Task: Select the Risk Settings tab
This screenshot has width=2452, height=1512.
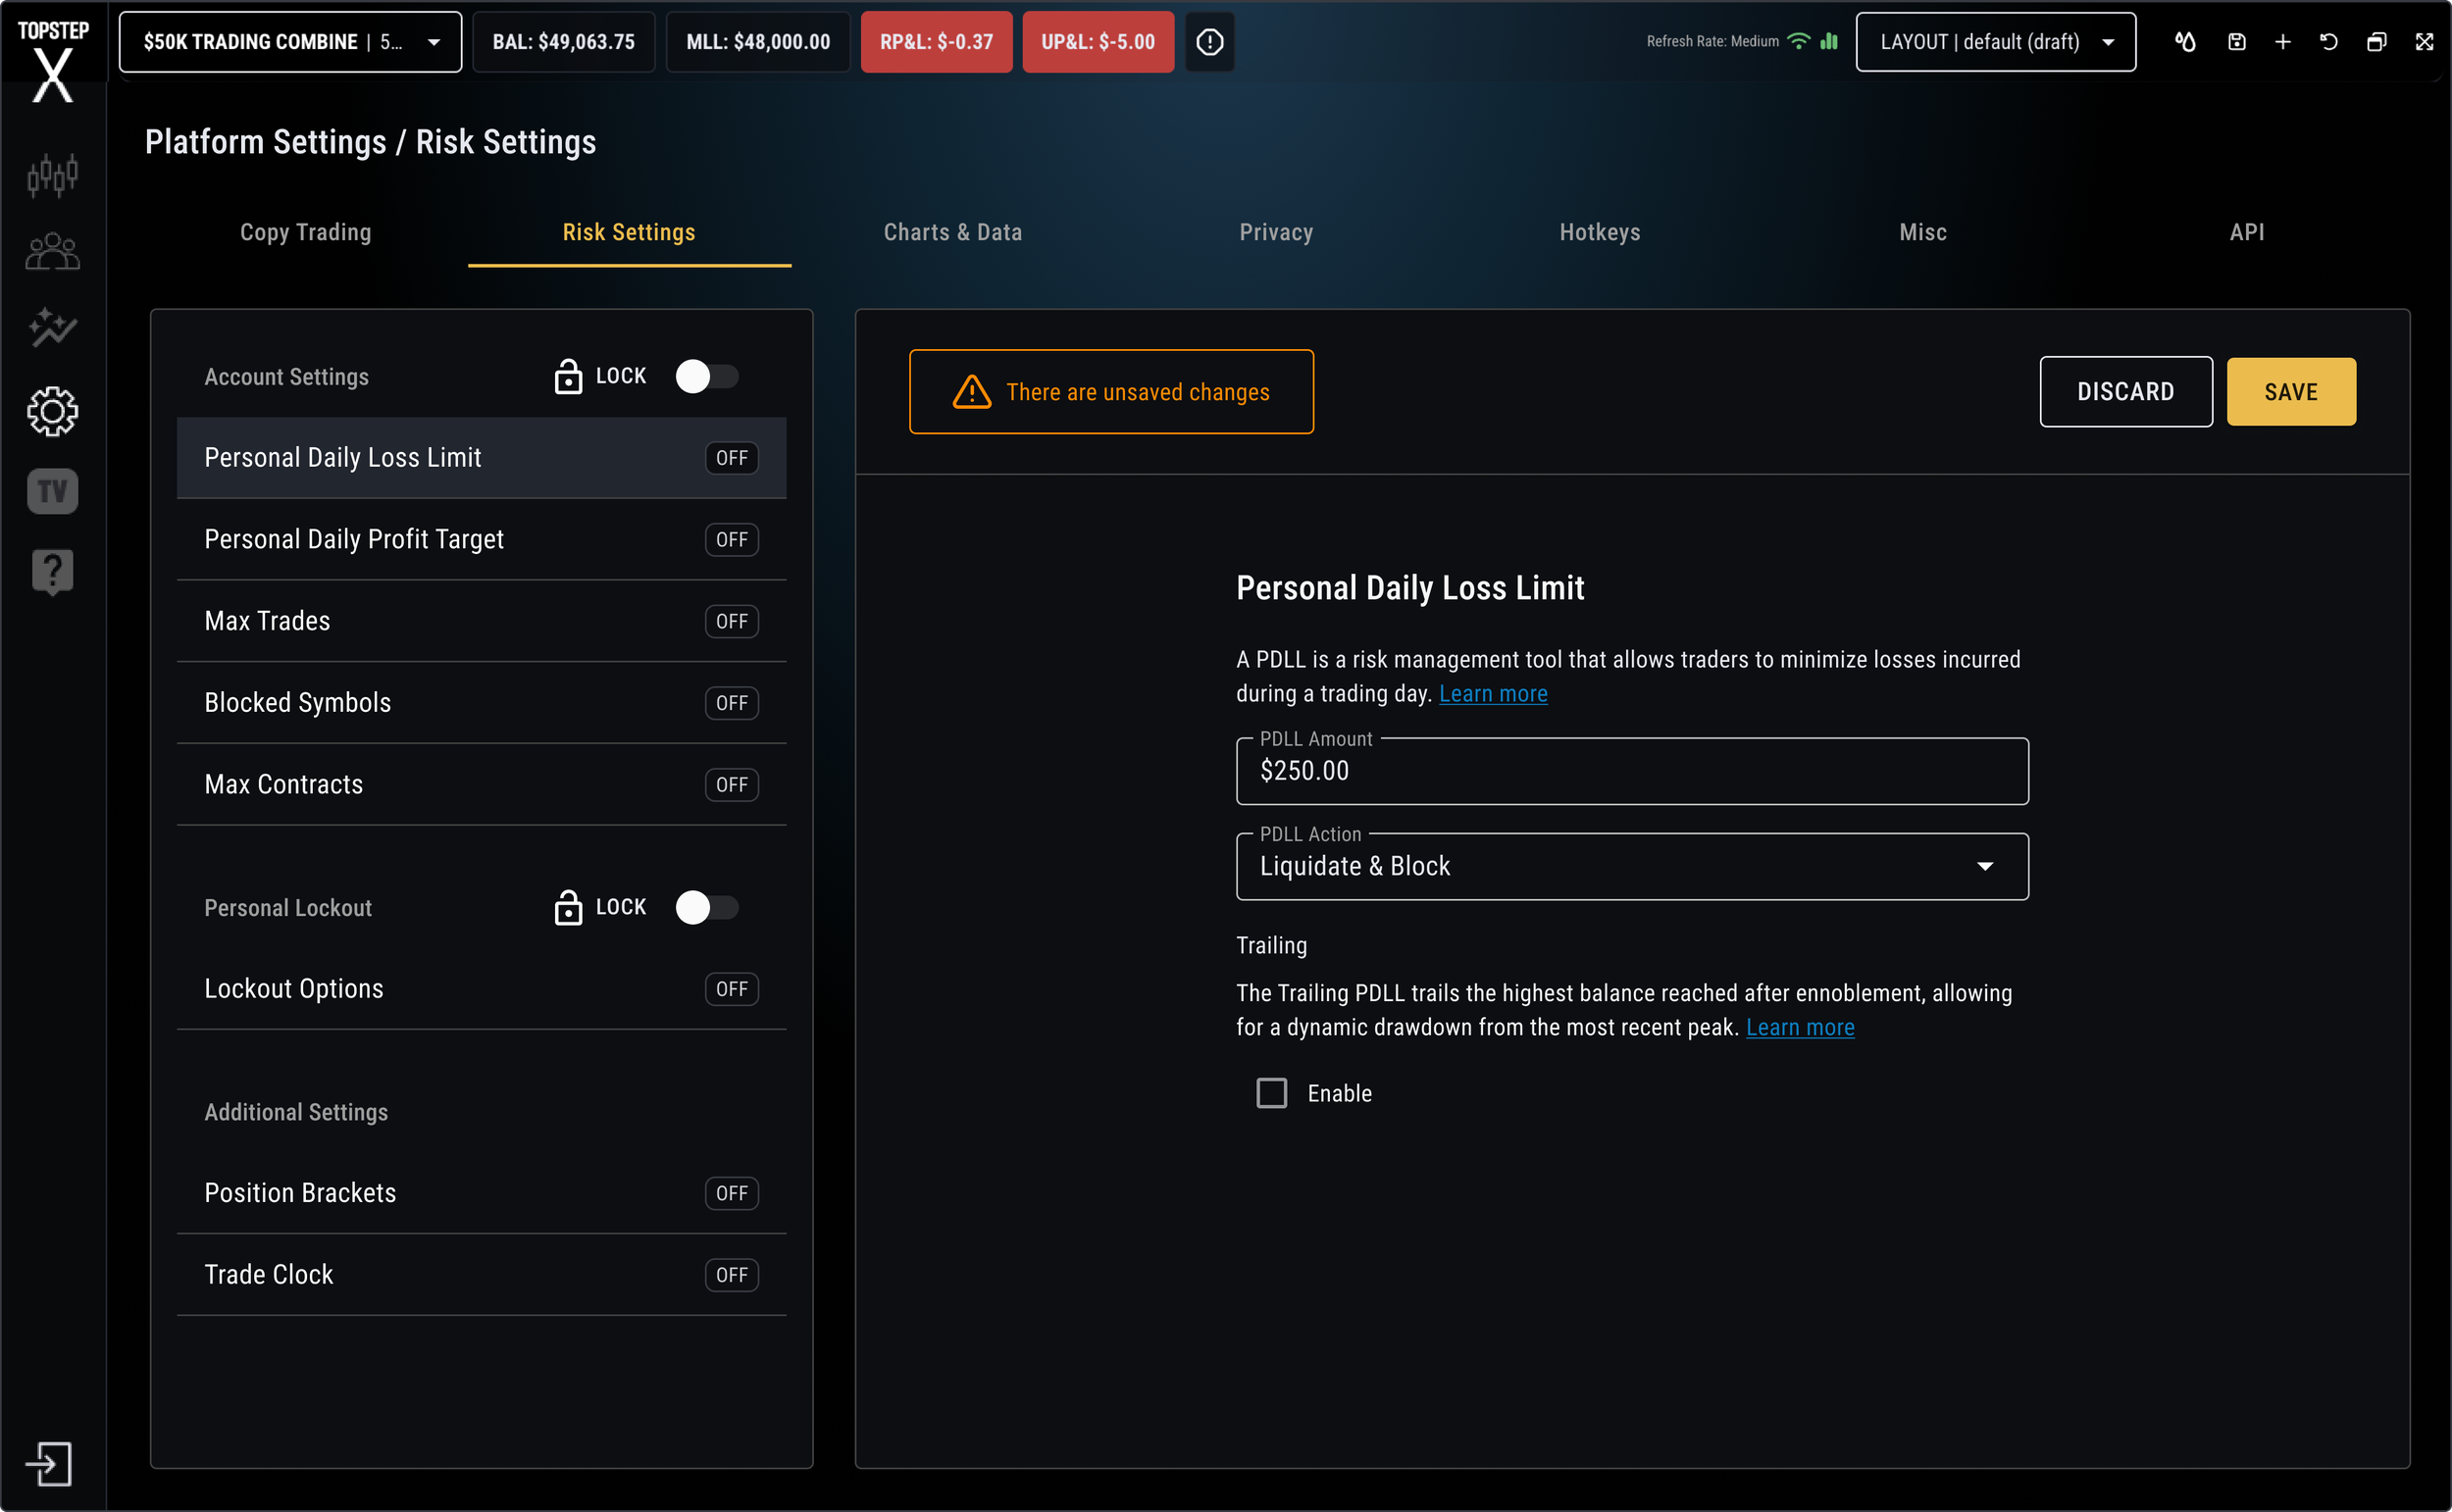Action: coord(629,232)
